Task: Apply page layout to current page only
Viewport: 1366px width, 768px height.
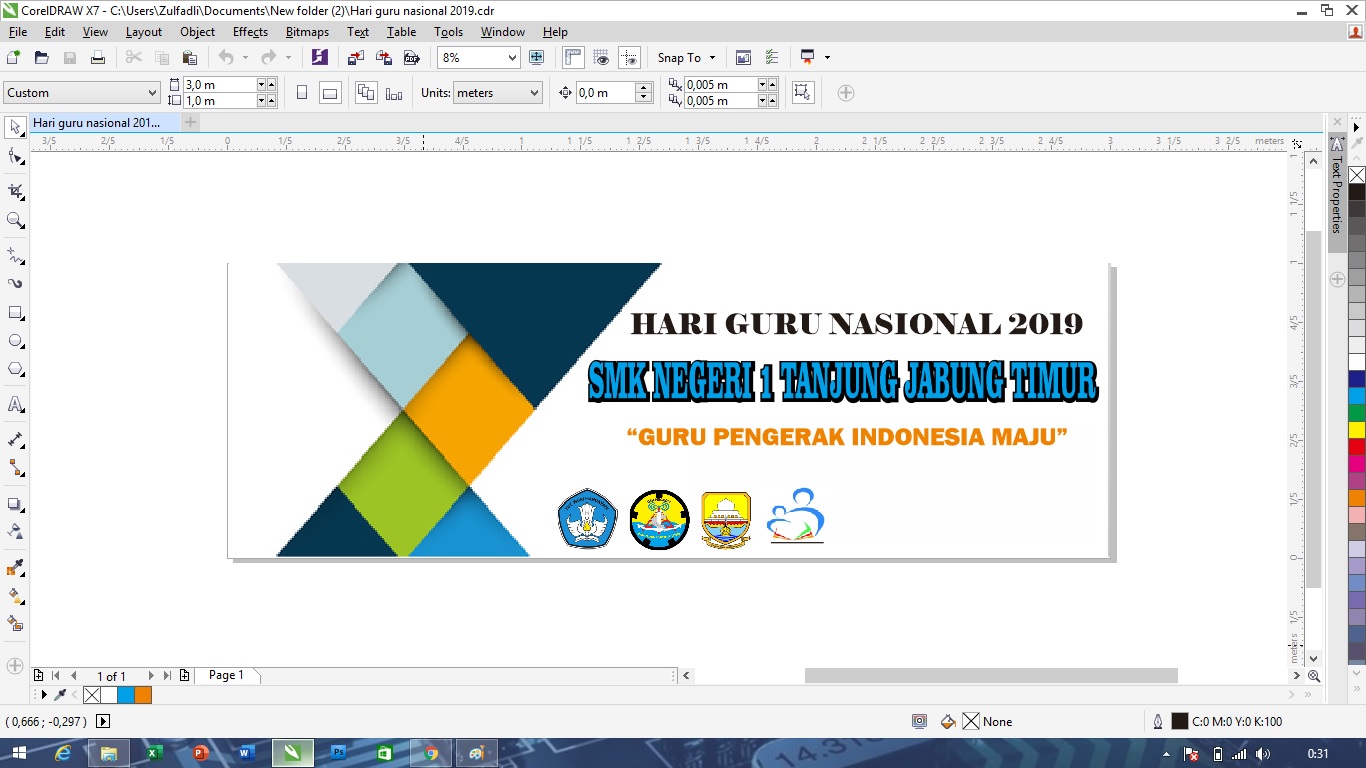Action: pyautogui.click(x=394, y=93)
